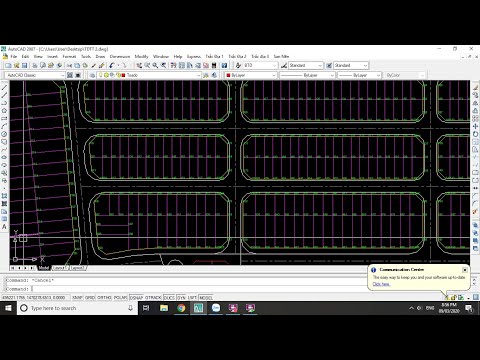Viewport: 480px width, 360px height.
Task: Select the Multiline Text A tool
Action: click(4, 227)
